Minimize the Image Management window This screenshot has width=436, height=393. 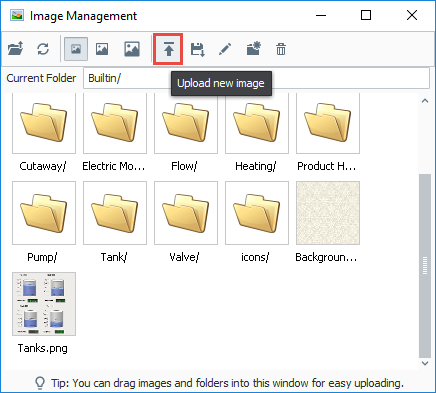coord(321,15)
